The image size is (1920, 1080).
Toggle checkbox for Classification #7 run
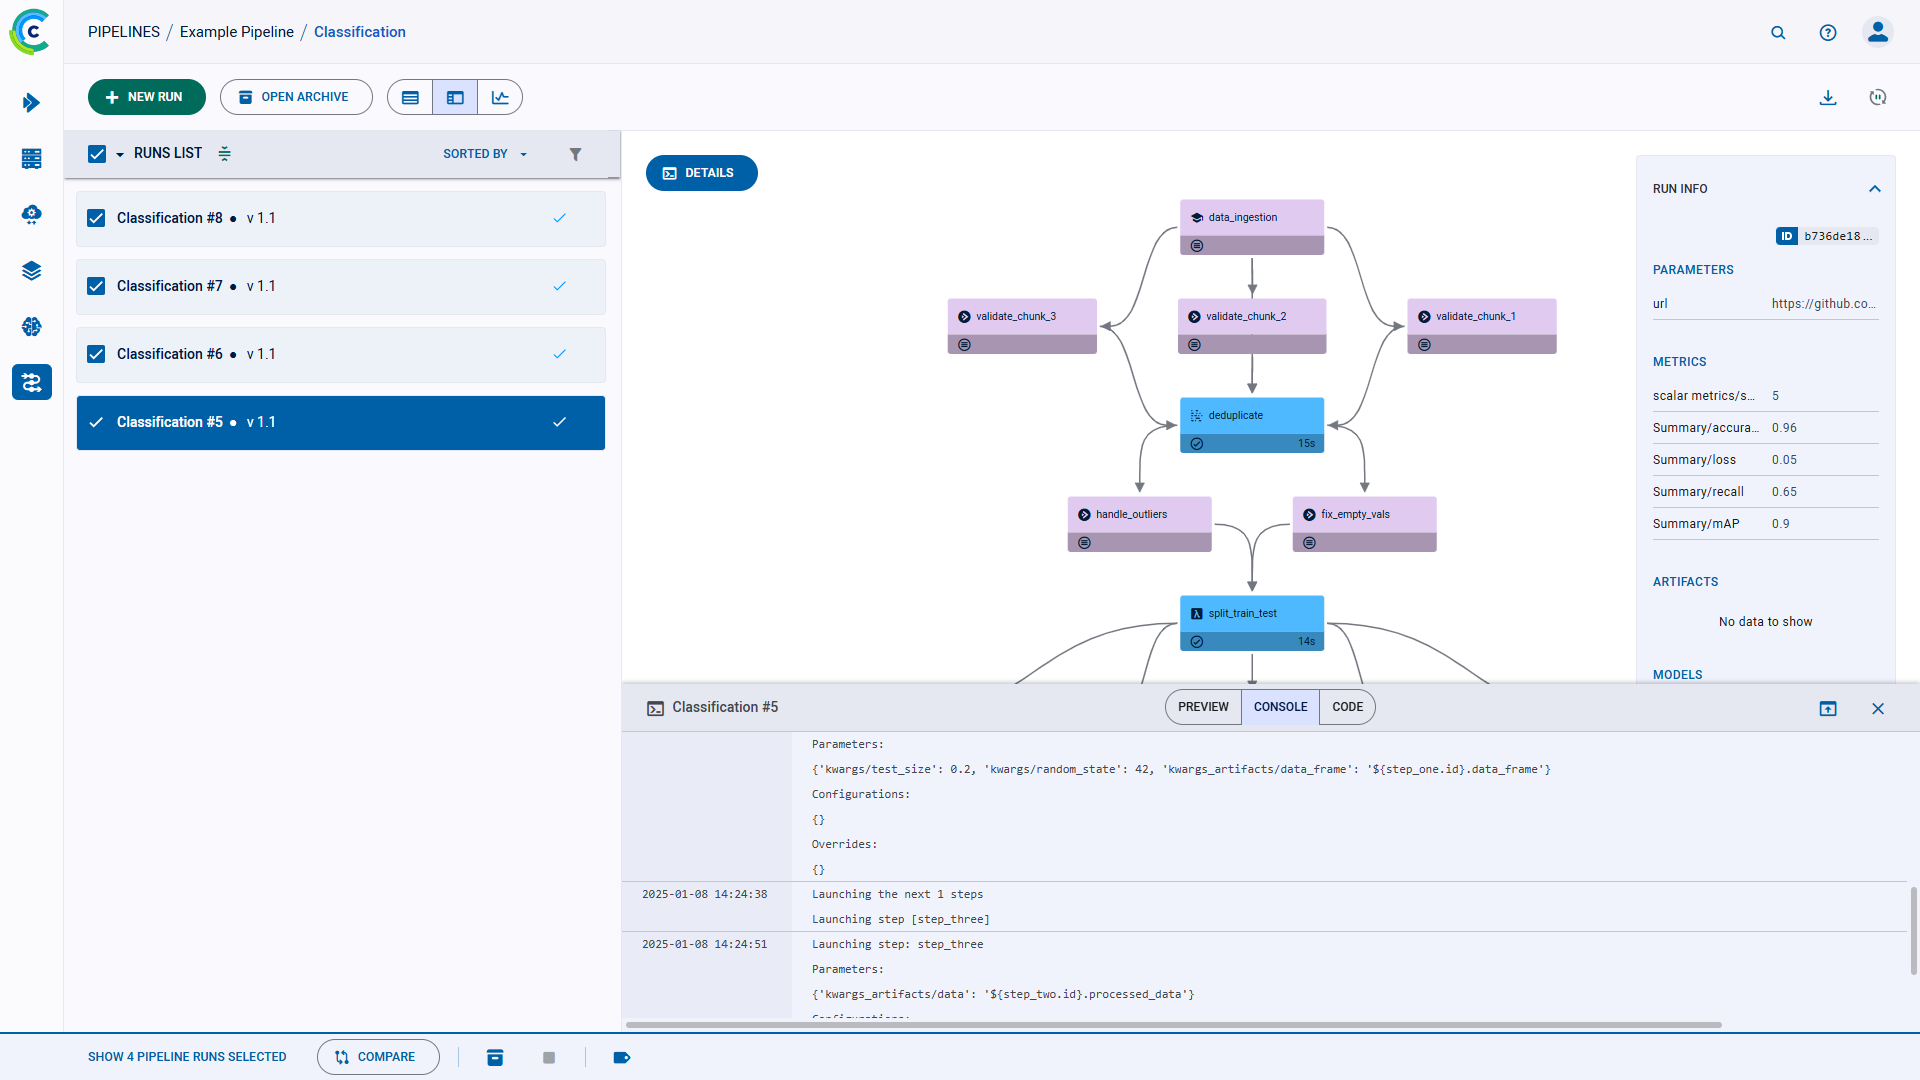point(98,285)
